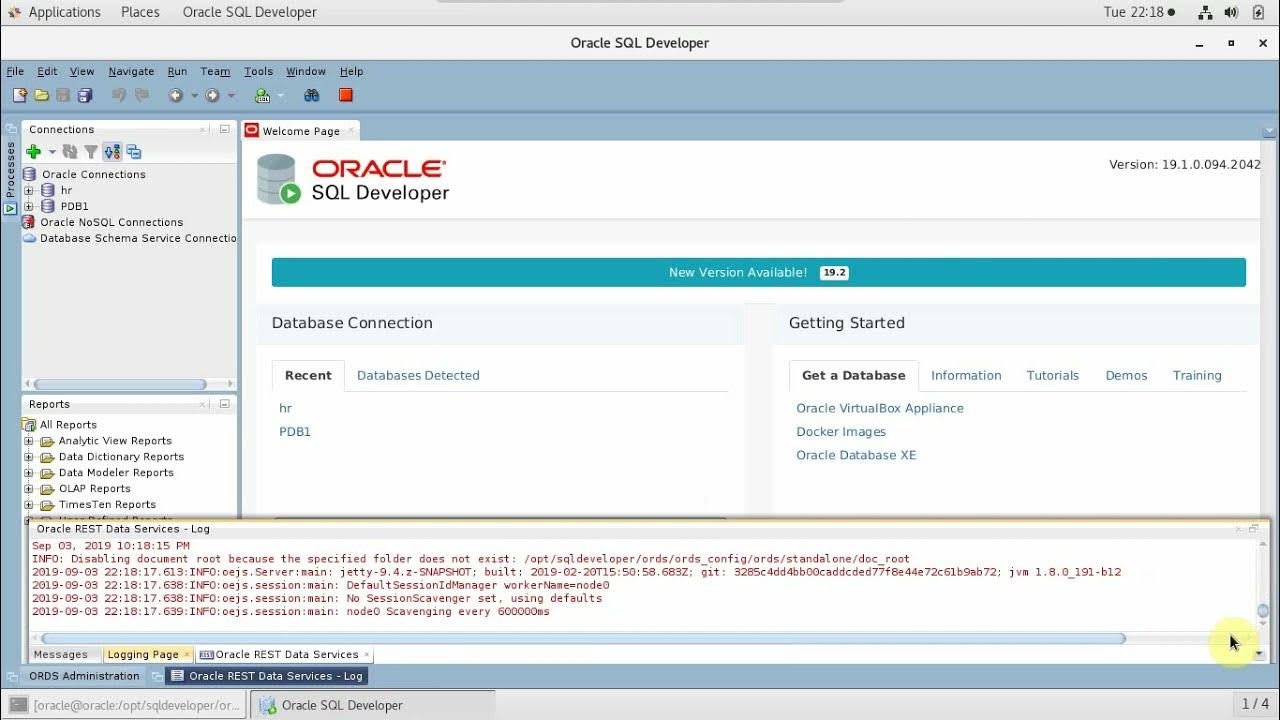Open Docker Images link
Viewport: 1280px width, 720px height.
click(x=841, y=432)
